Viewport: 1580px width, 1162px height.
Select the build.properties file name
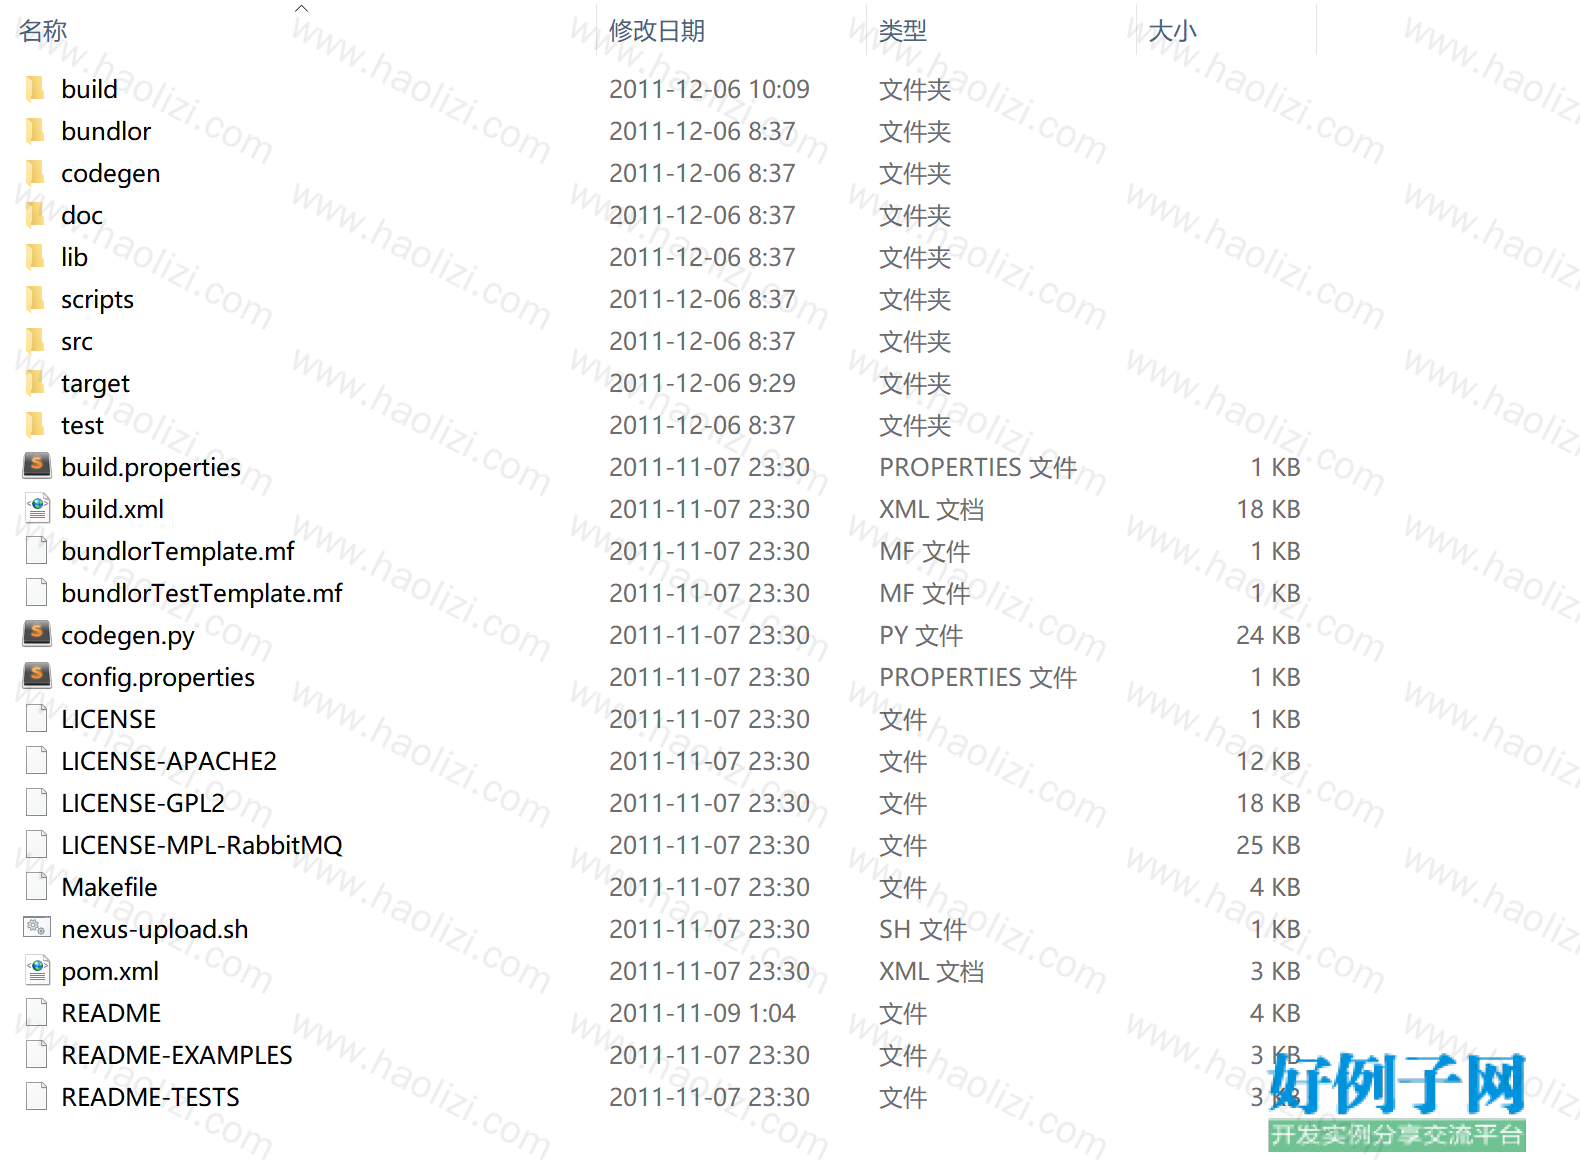(151, 468)
